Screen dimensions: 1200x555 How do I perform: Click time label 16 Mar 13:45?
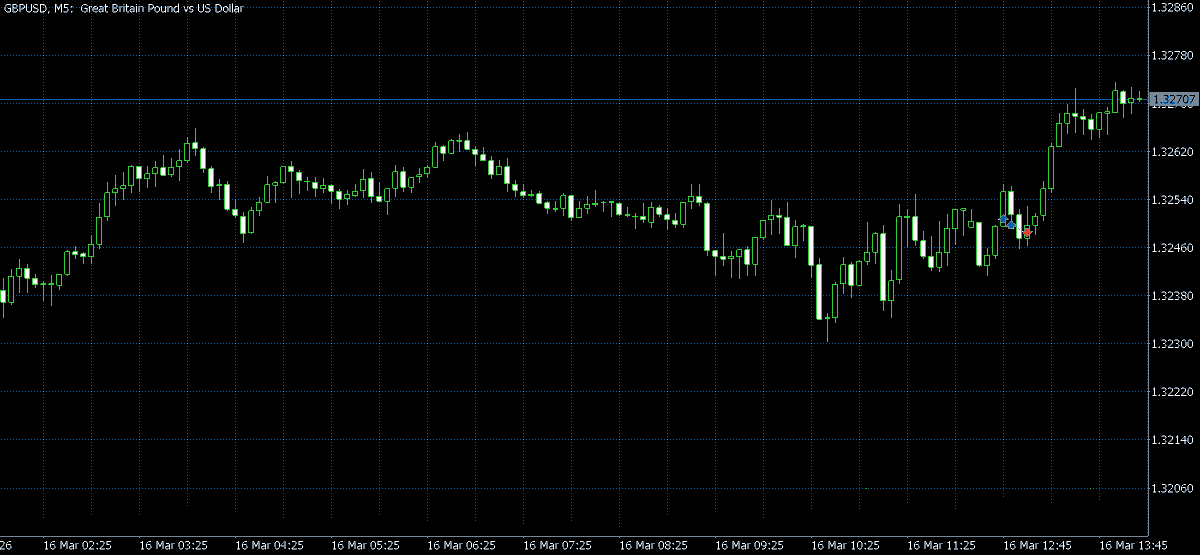pyautogui.click(x=1133, y=546)
